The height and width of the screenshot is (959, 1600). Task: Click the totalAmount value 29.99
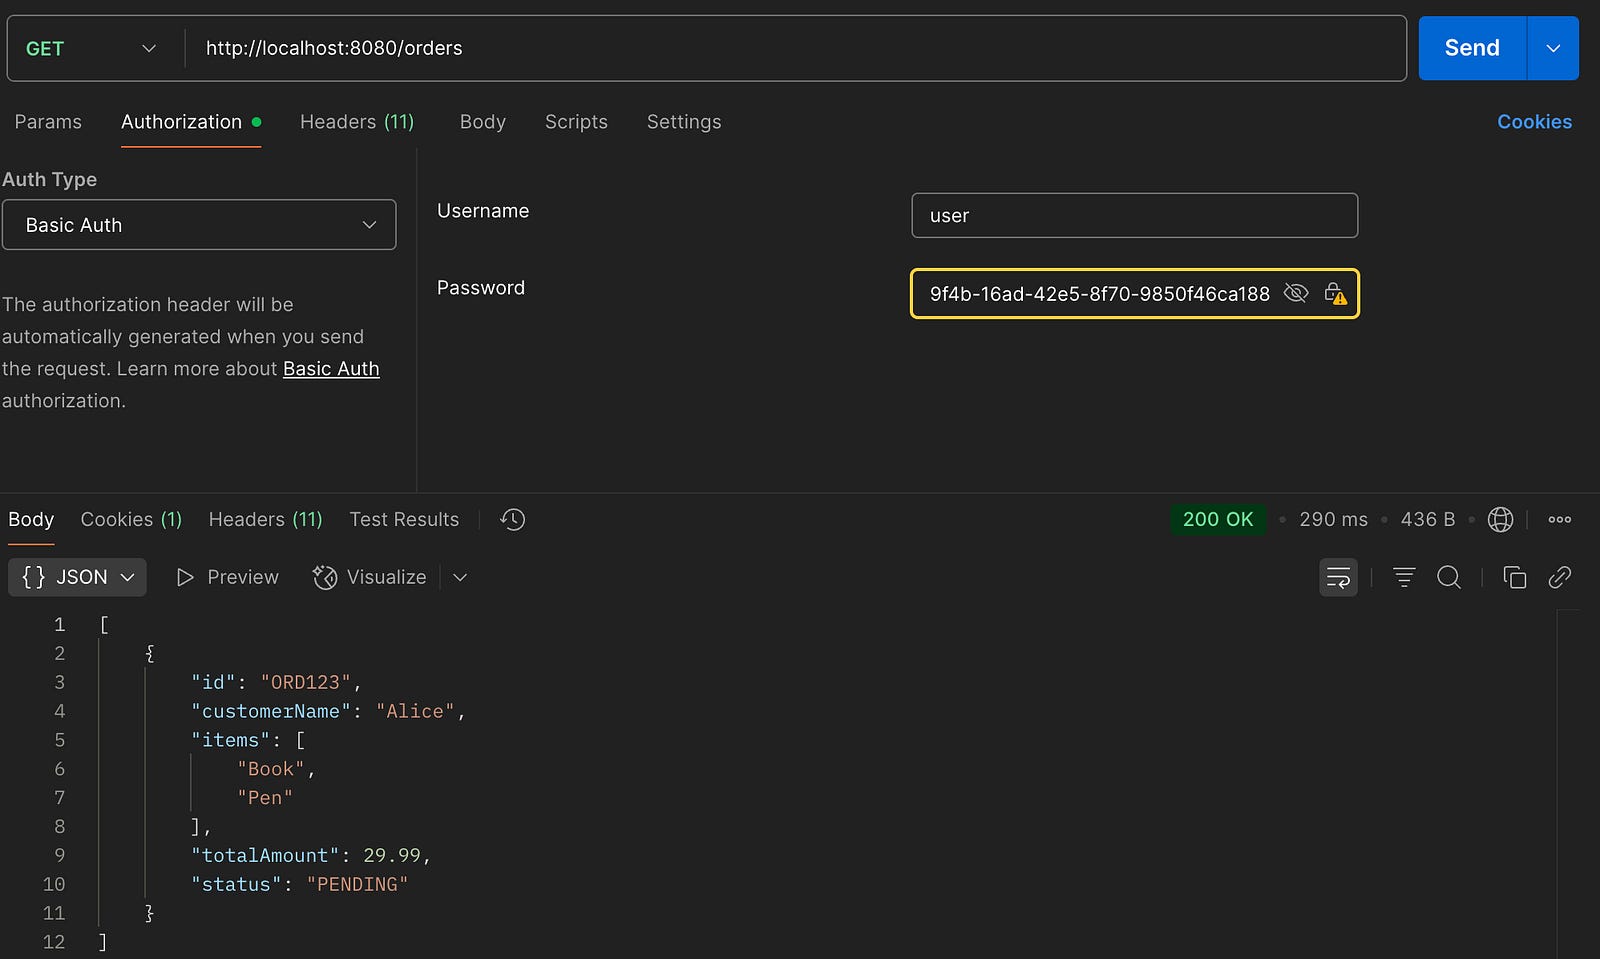click(x=392, y=856)
